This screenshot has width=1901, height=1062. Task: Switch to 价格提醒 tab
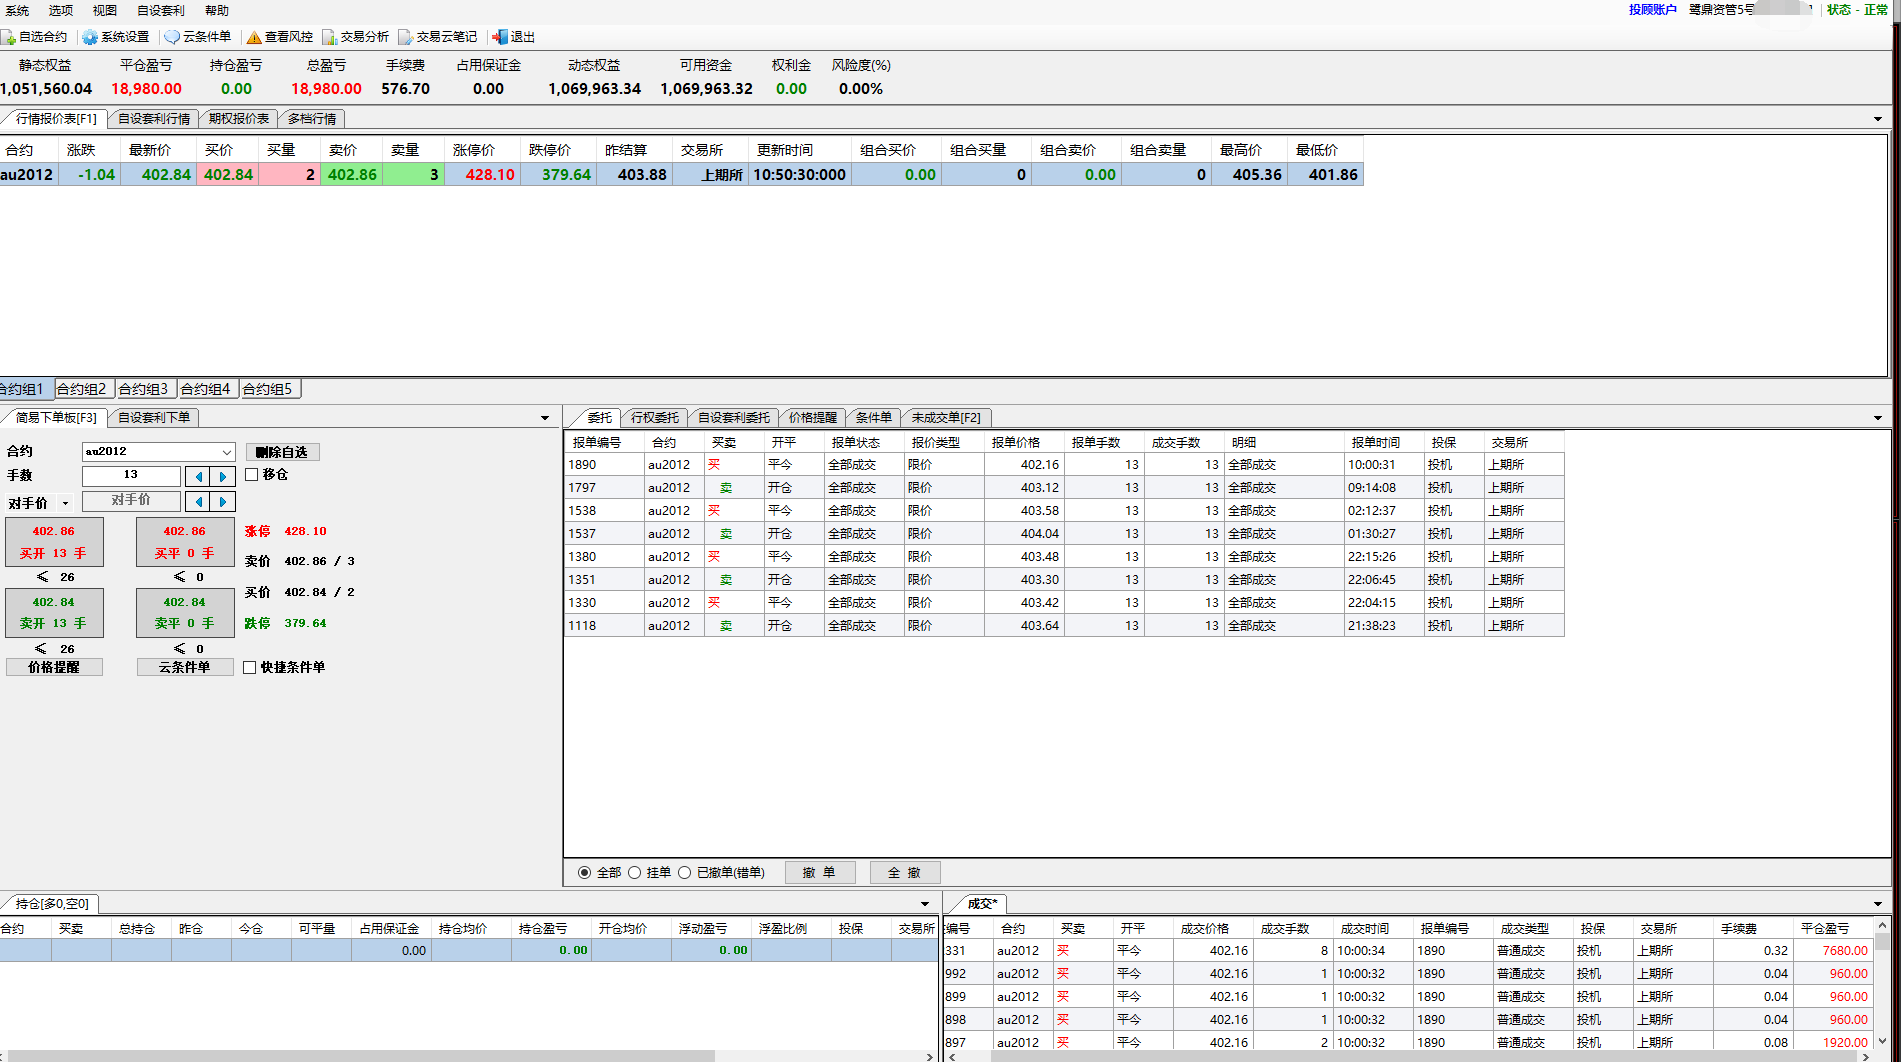pos(813,418)
